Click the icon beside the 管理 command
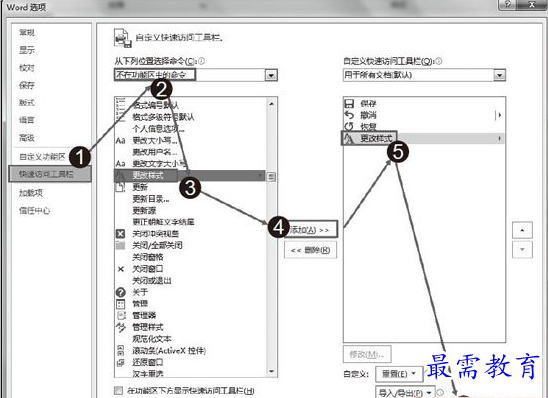Screen dimensions: 548x398 point(121,304)
